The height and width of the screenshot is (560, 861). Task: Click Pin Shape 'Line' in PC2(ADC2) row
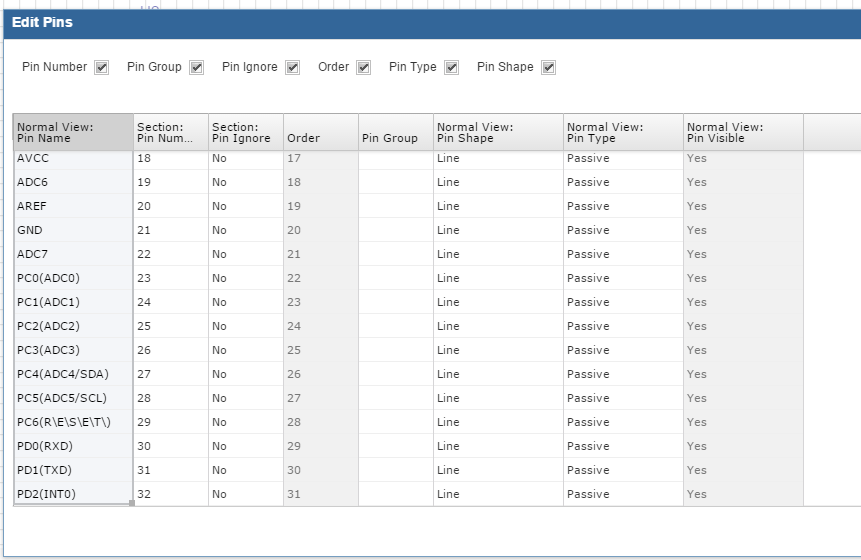point(499,326)
